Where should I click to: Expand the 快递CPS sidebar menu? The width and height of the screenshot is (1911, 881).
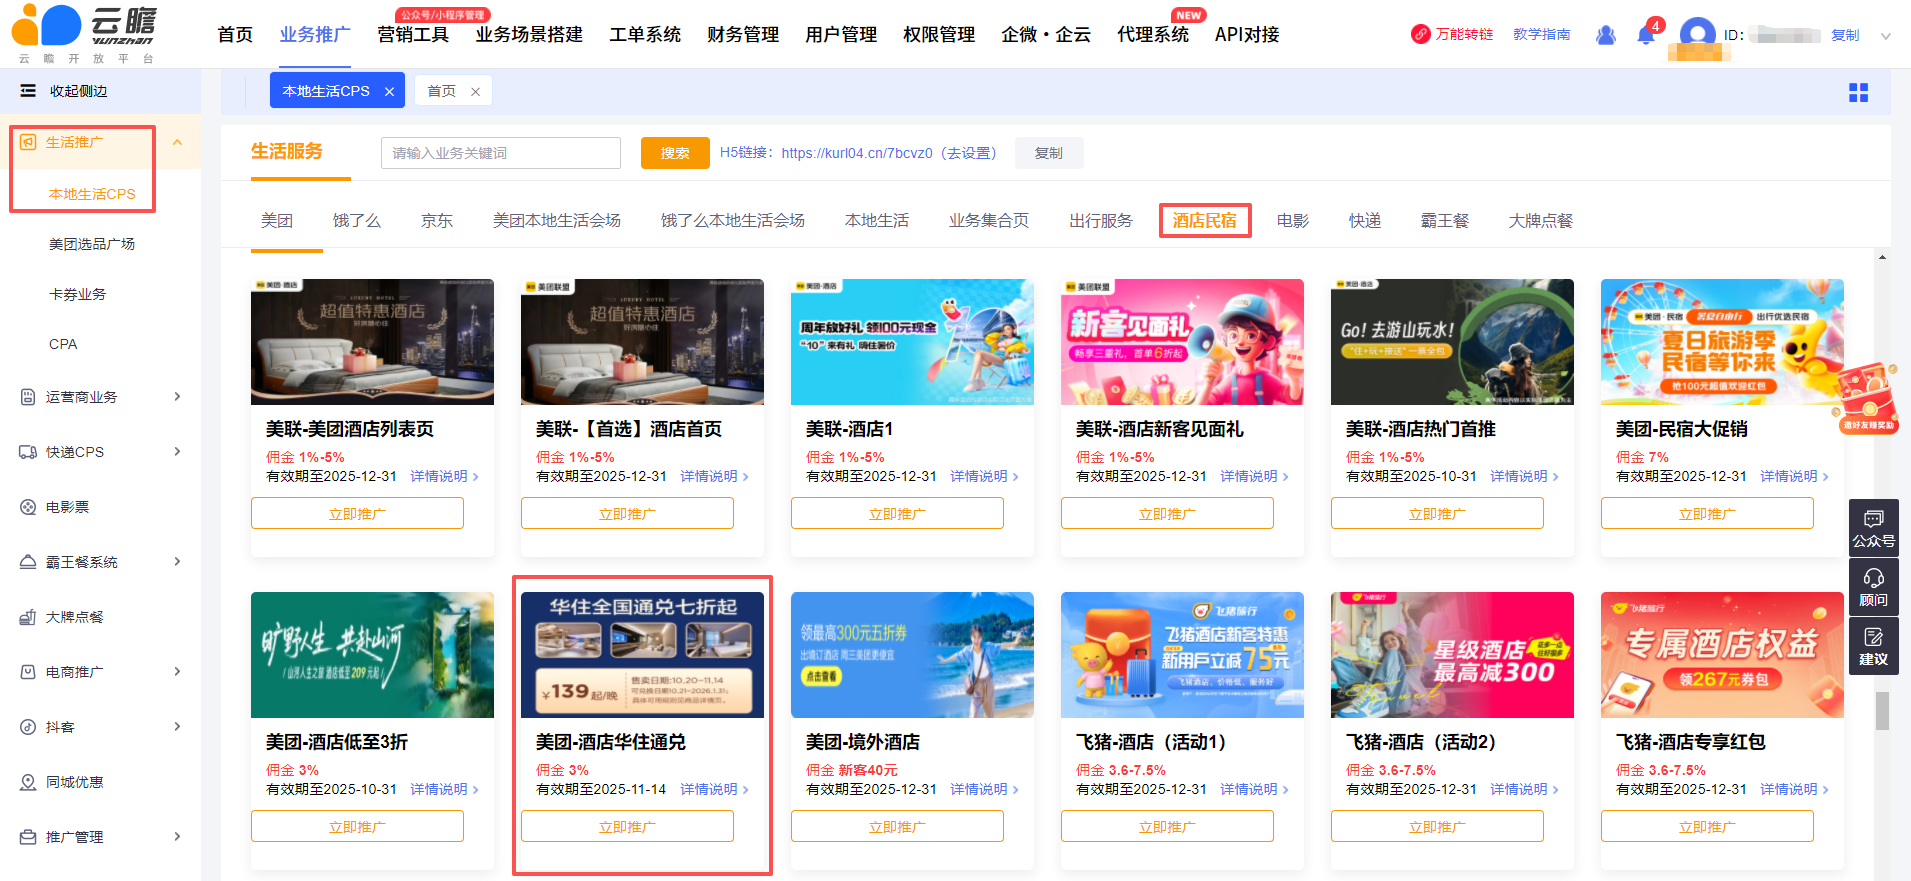point(177,452)
